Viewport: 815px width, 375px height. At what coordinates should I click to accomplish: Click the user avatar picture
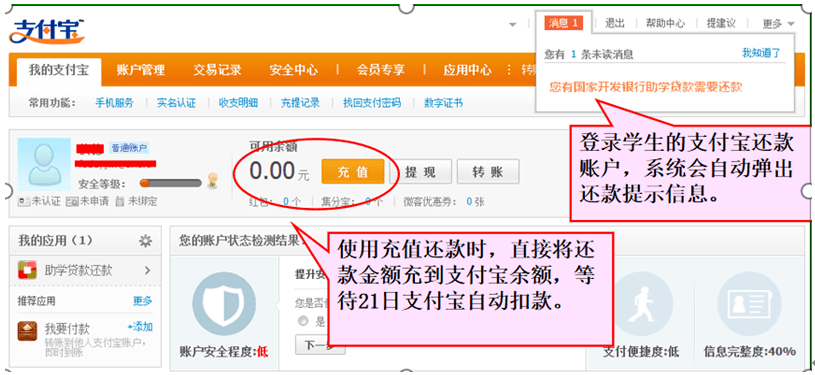pyautogui.click(x=44, y=163)
